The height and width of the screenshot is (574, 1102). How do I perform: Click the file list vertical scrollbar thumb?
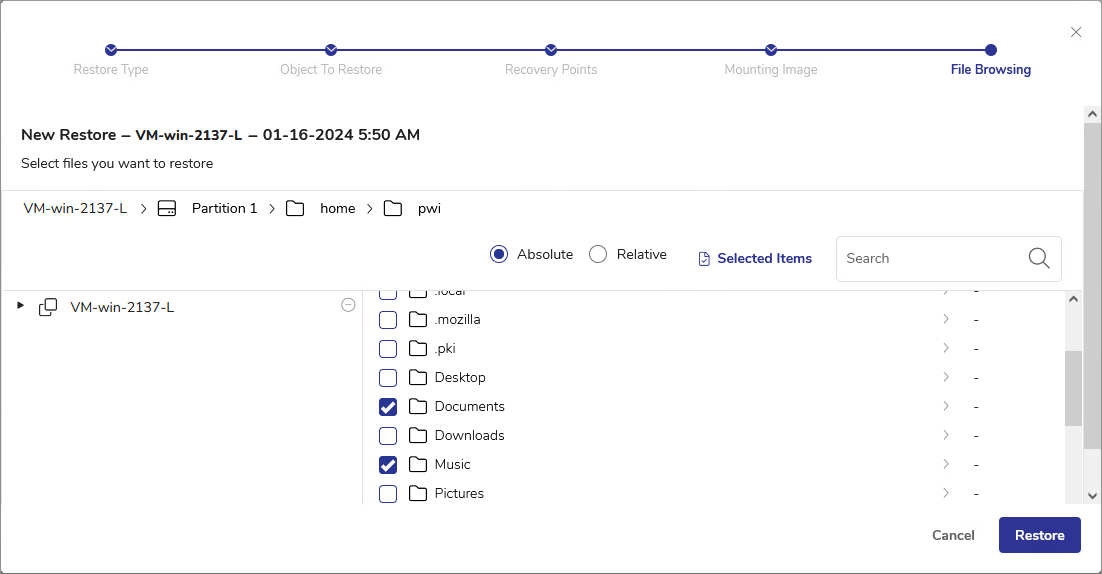tap(1073, 388)
